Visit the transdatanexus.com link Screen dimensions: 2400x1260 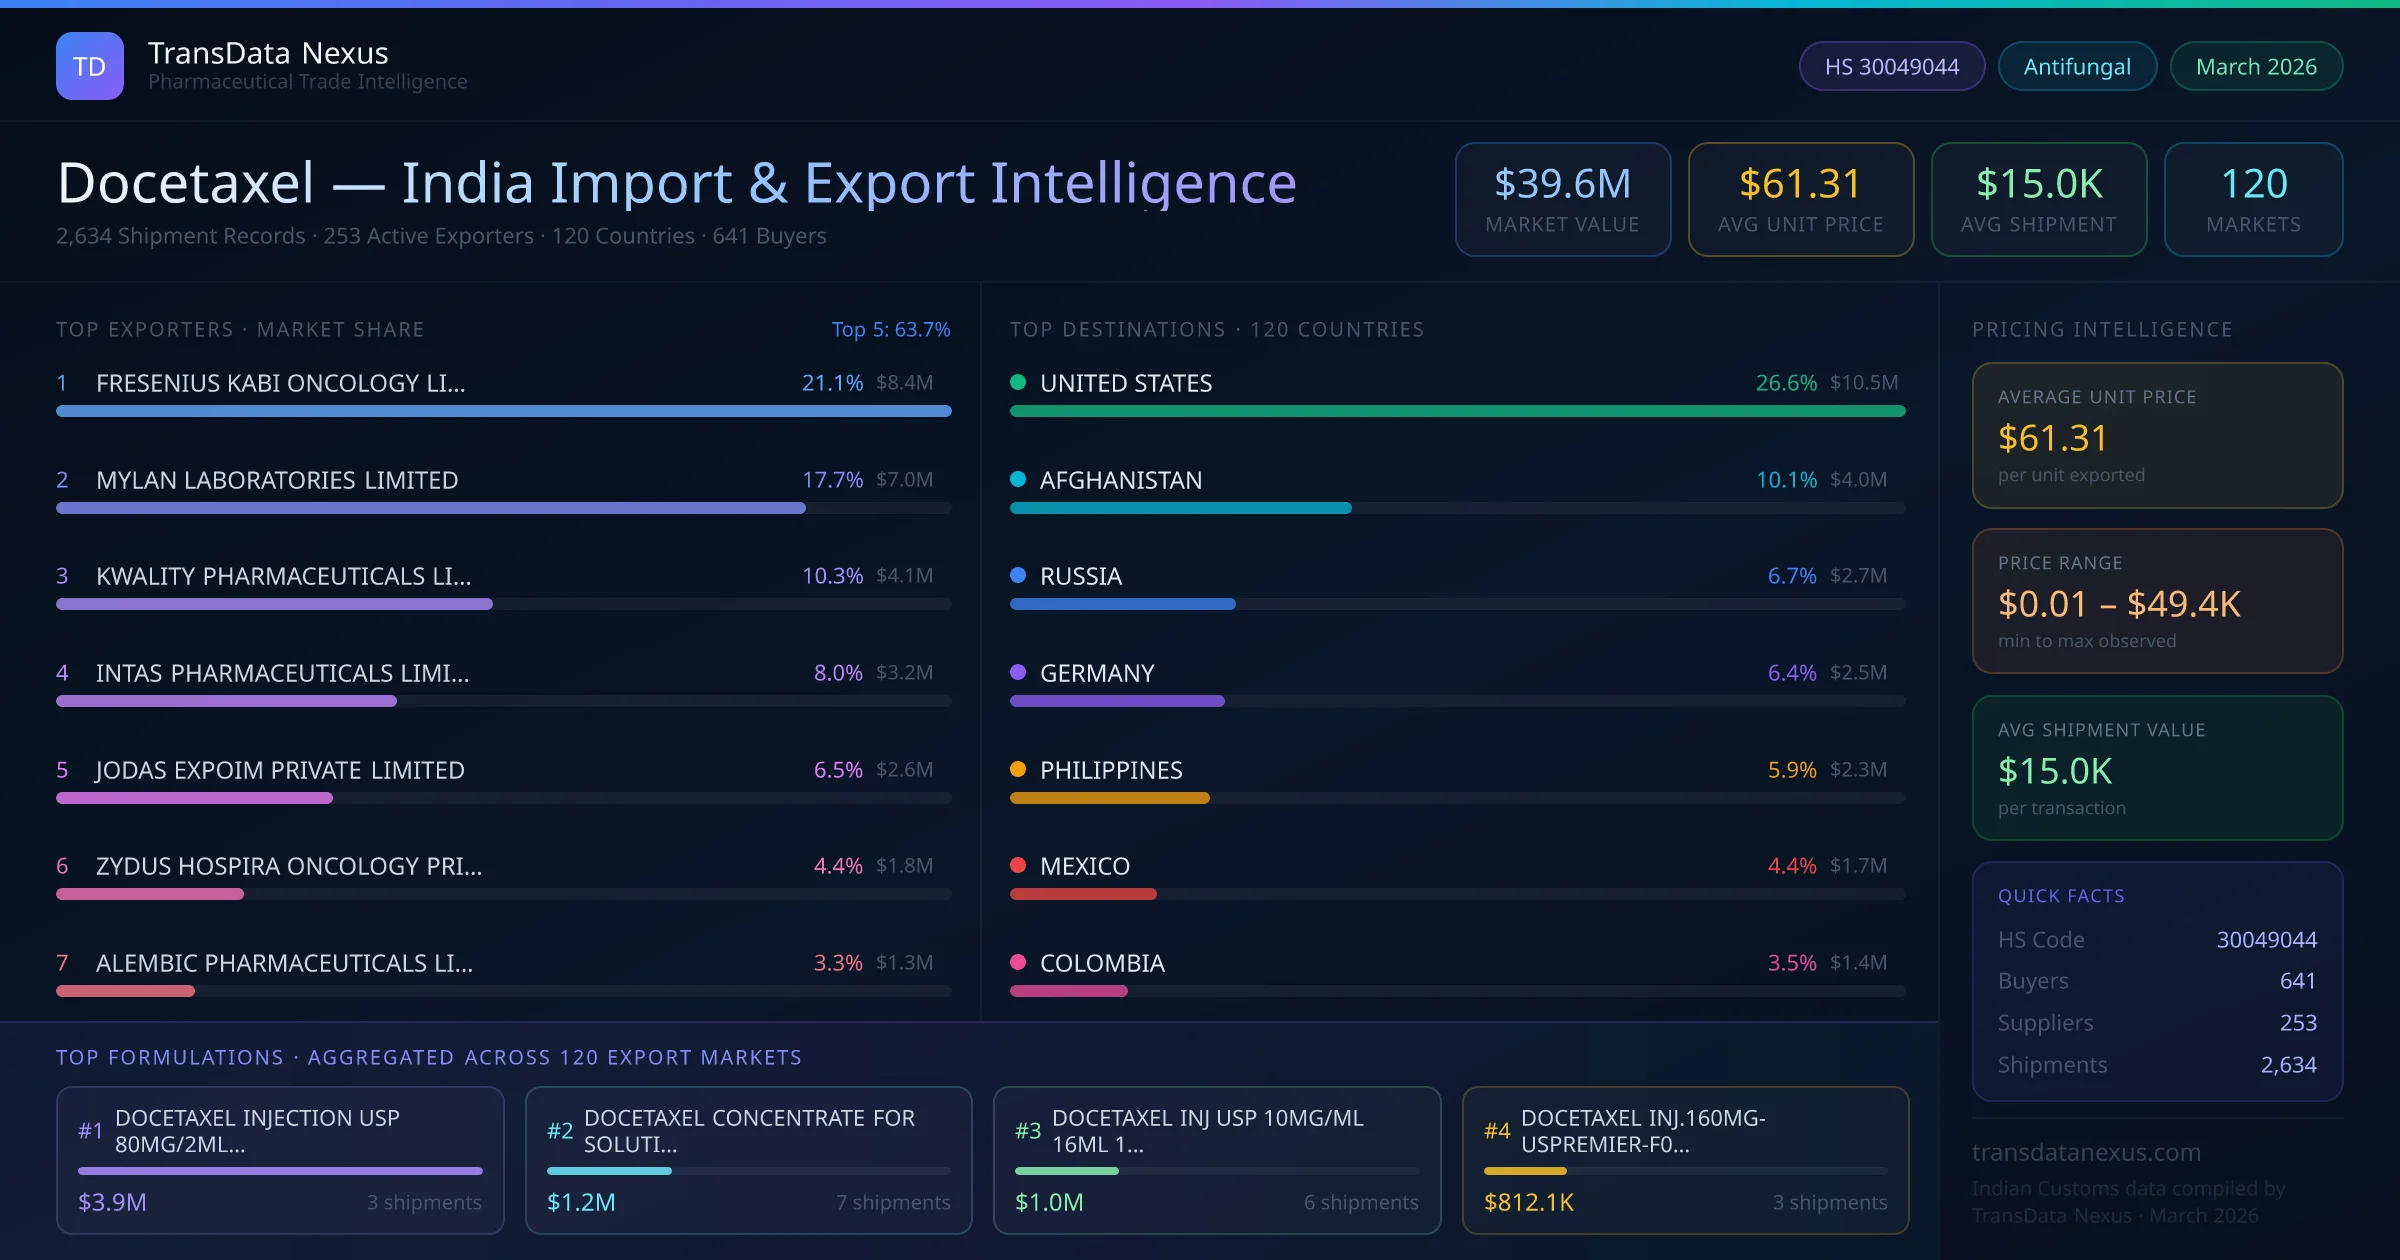[2086, 1152]
